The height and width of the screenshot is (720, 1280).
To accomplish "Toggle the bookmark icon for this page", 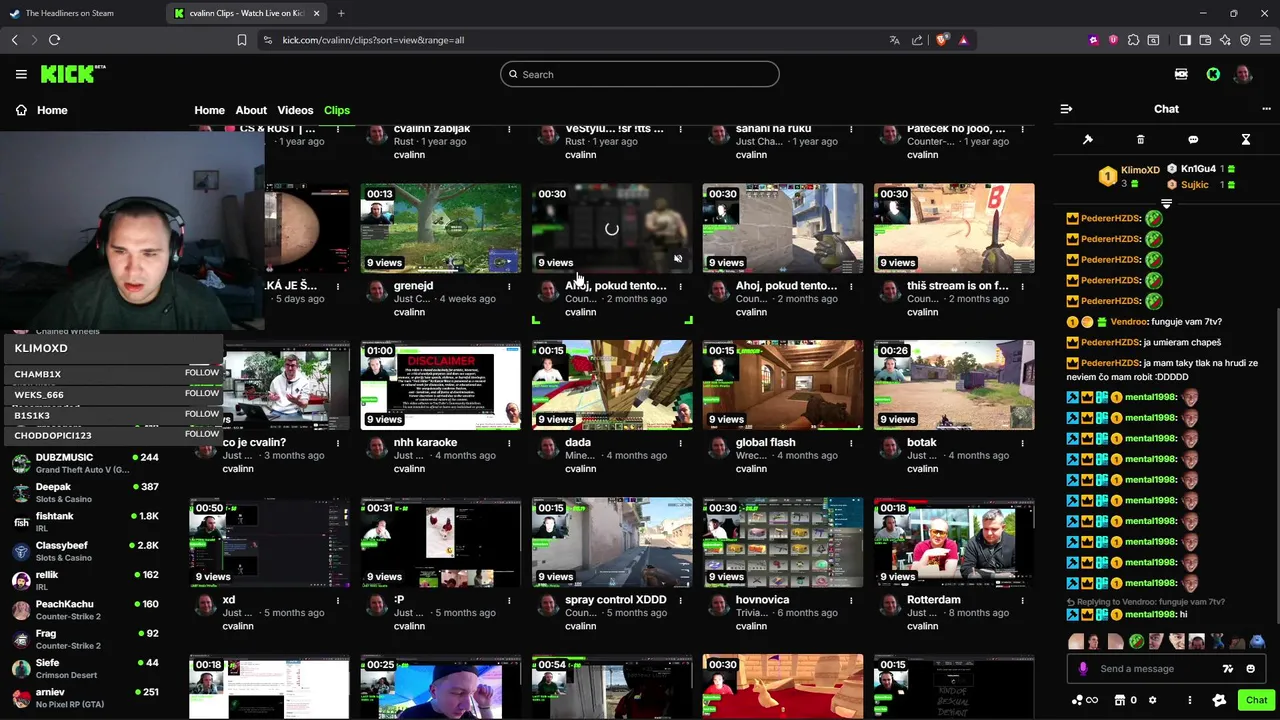I will pos(241,40).
